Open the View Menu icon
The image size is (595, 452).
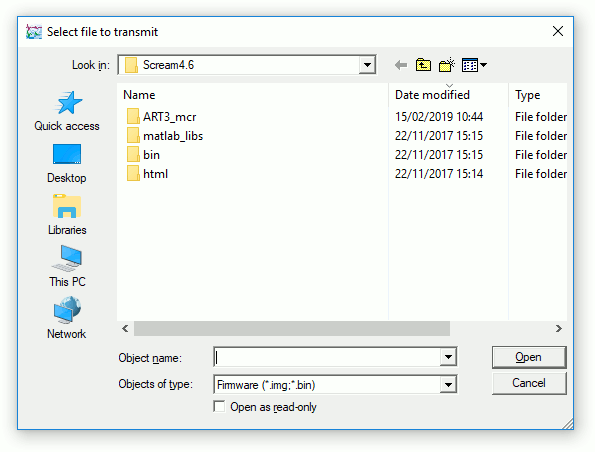click(x=474, y=65)
